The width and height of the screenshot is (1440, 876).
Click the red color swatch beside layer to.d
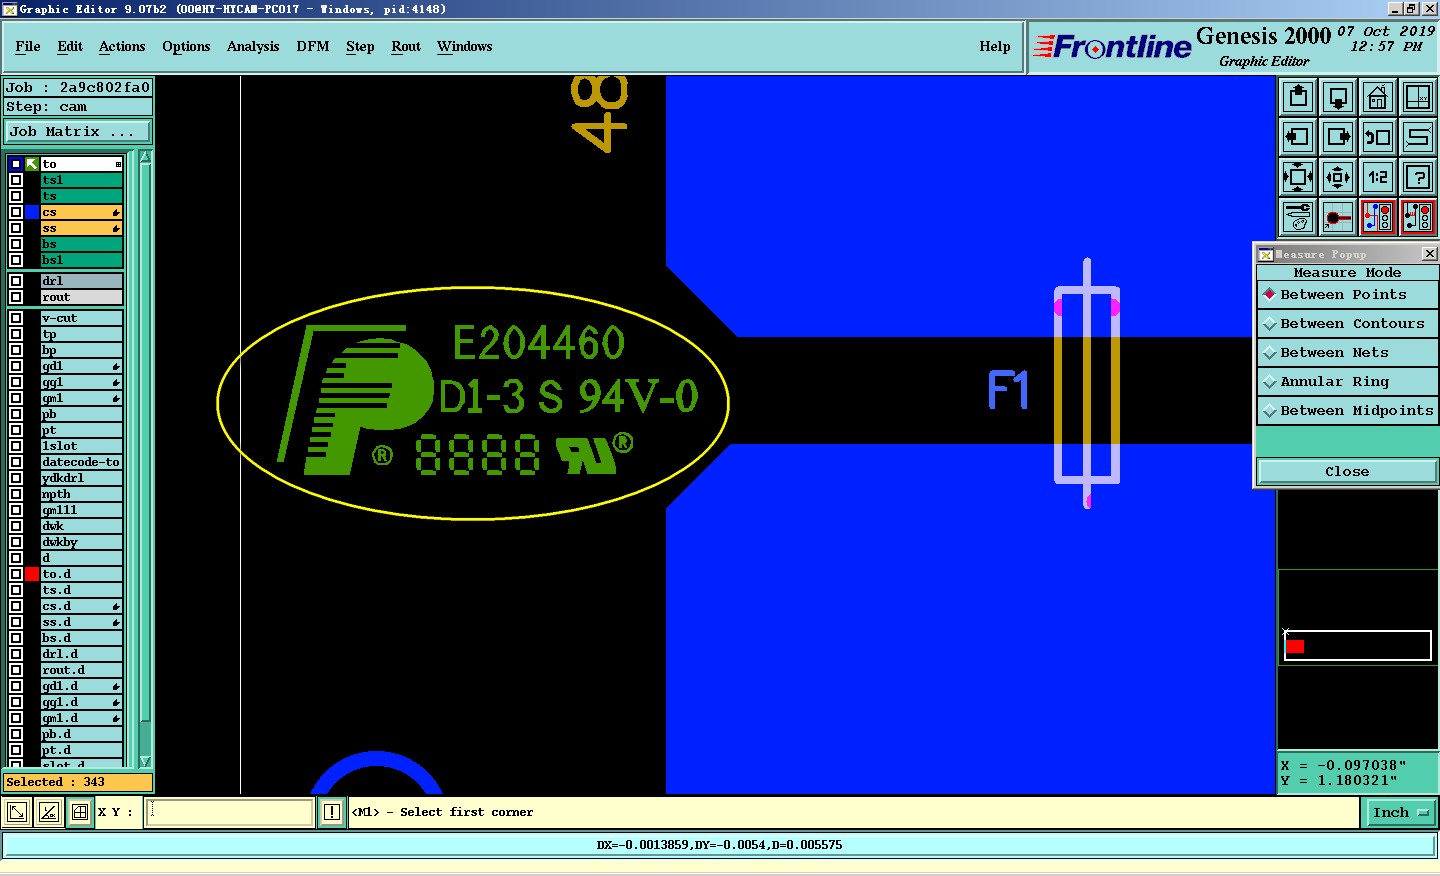click(32, 574)
